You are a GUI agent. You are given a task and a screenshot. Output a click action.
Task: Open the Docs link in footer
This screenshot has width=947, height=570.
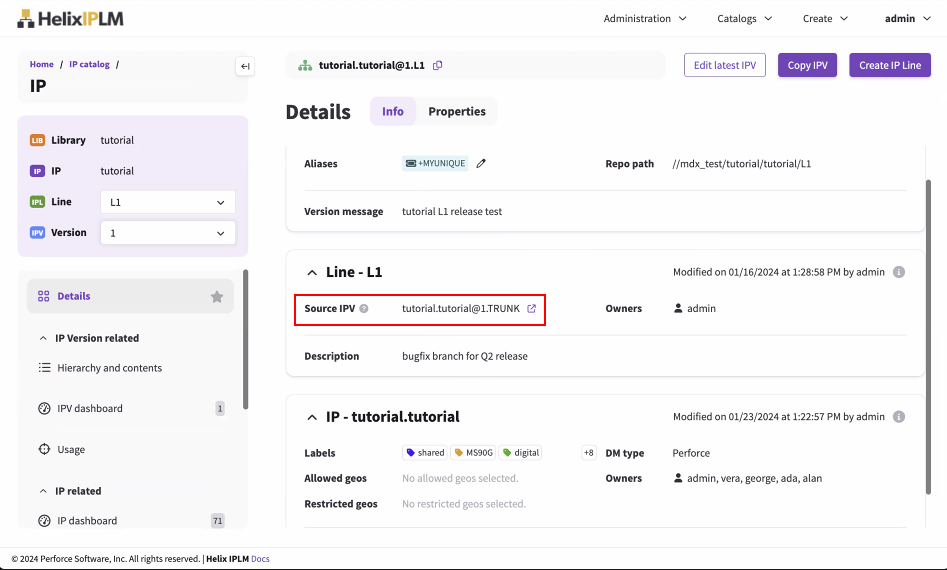point(260,559)
